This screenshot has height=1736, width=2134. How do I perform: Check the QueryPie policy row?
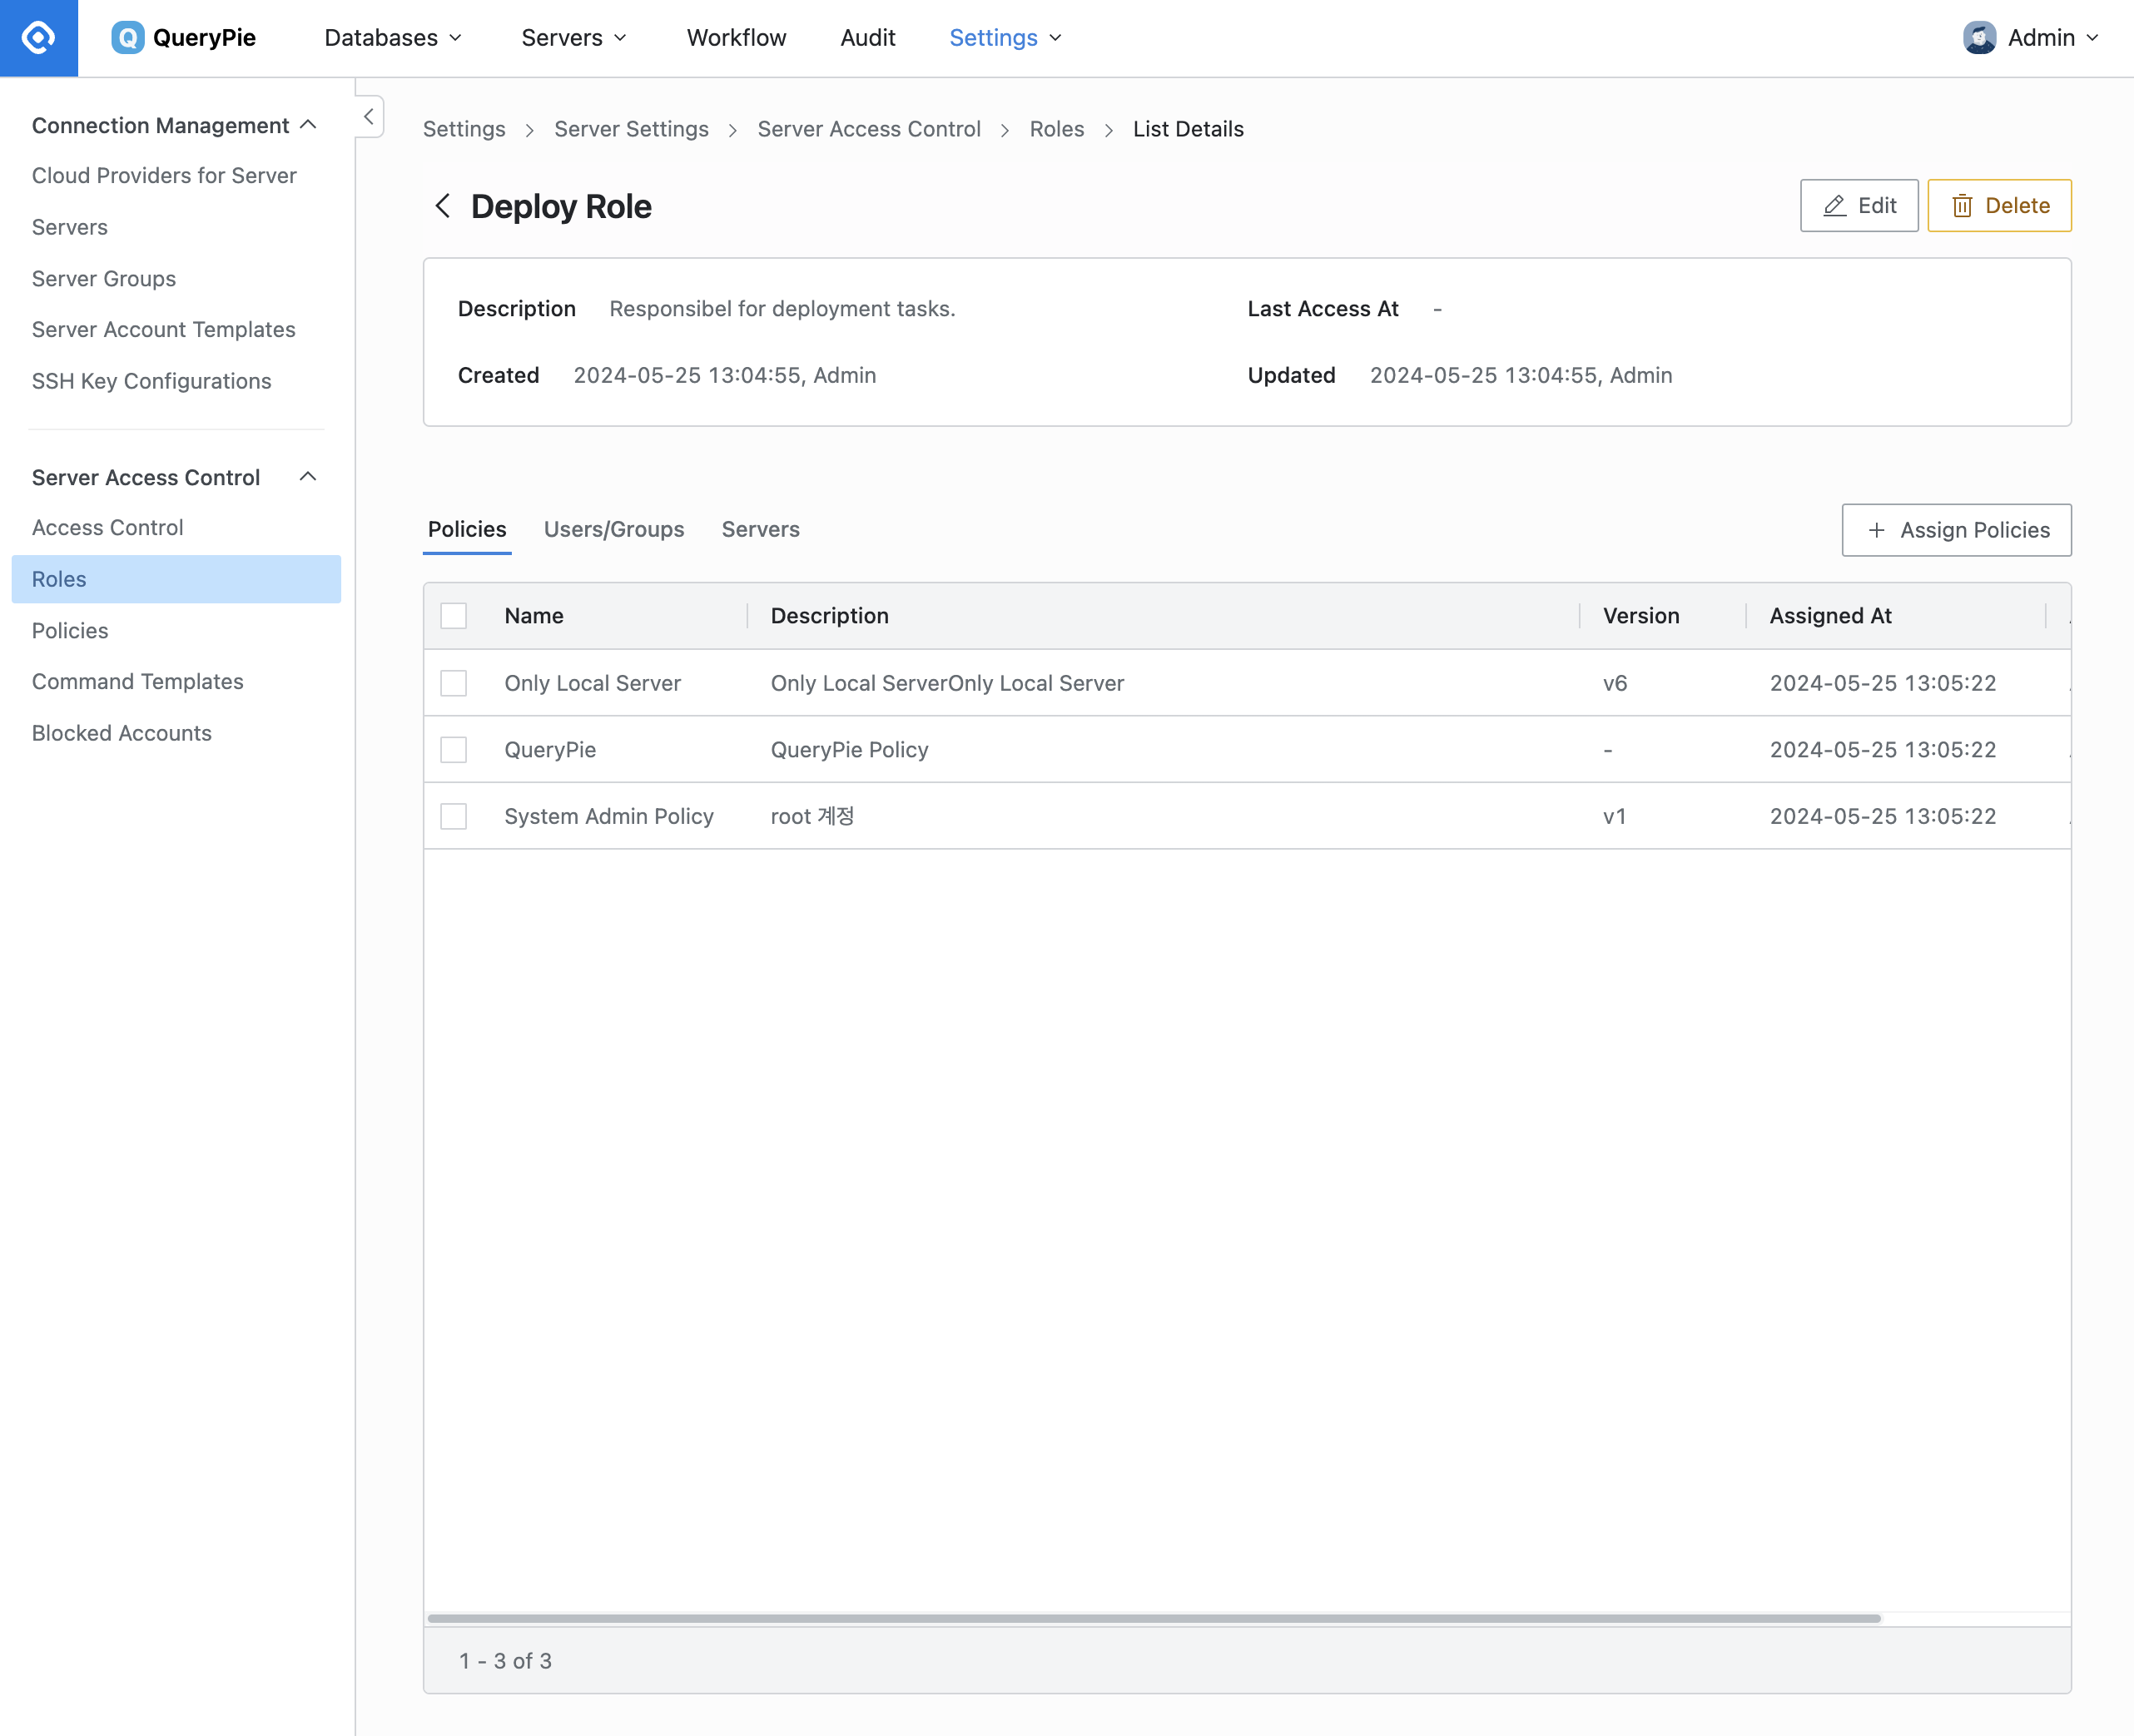[454, 750]
